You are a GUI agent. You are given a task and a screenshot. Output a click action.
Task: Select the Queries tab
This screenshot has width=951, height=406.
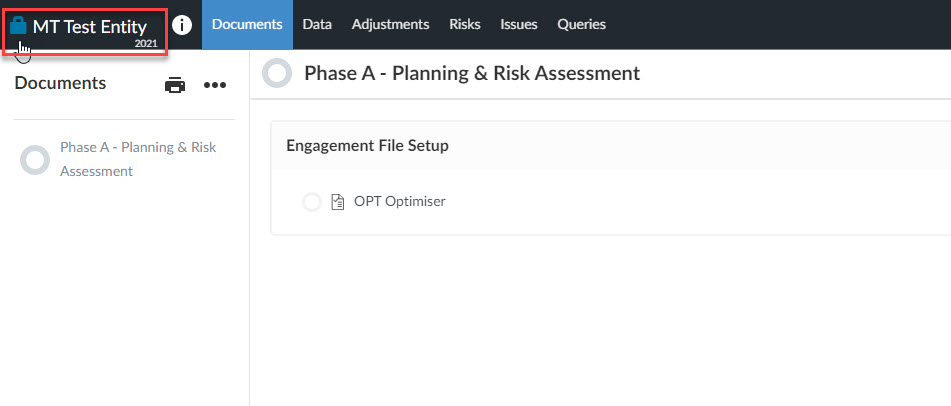pyautogui.click(x=582, y=25)
